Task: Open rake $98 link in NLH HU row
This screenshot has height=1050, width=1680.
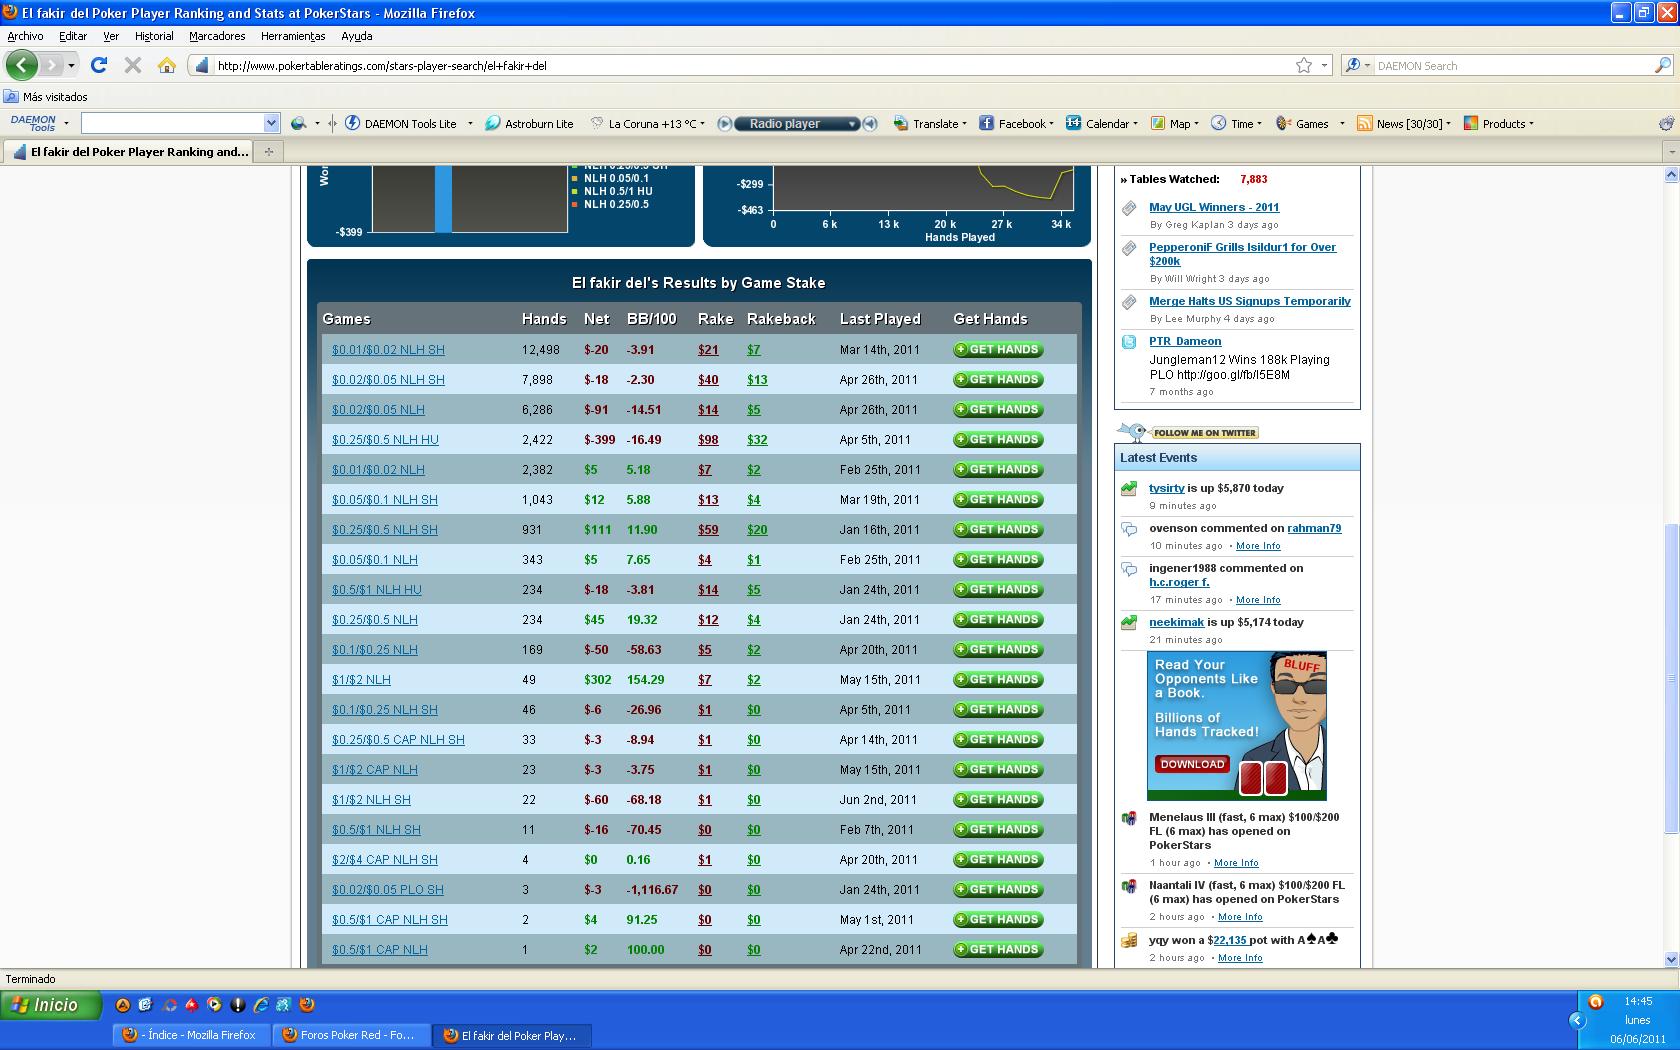Action: (x=708, y=440)
